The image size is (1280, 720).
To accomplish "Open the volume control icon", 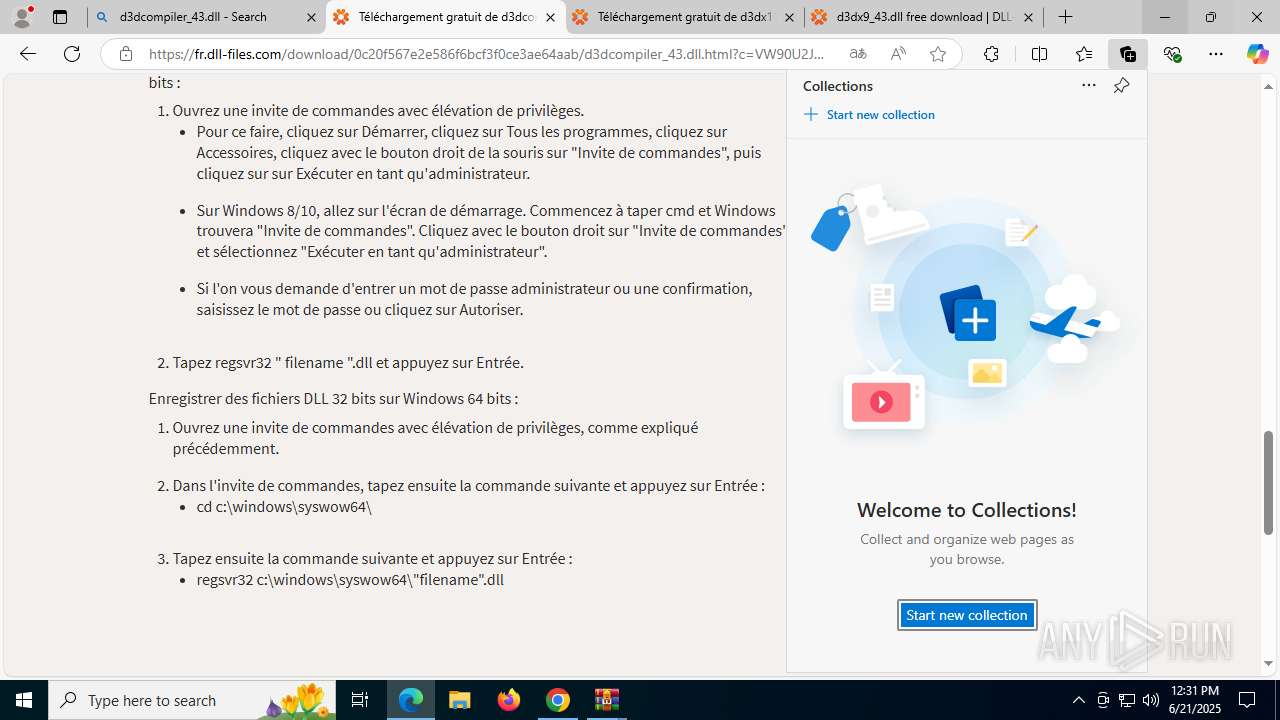I will (1150, 700).
